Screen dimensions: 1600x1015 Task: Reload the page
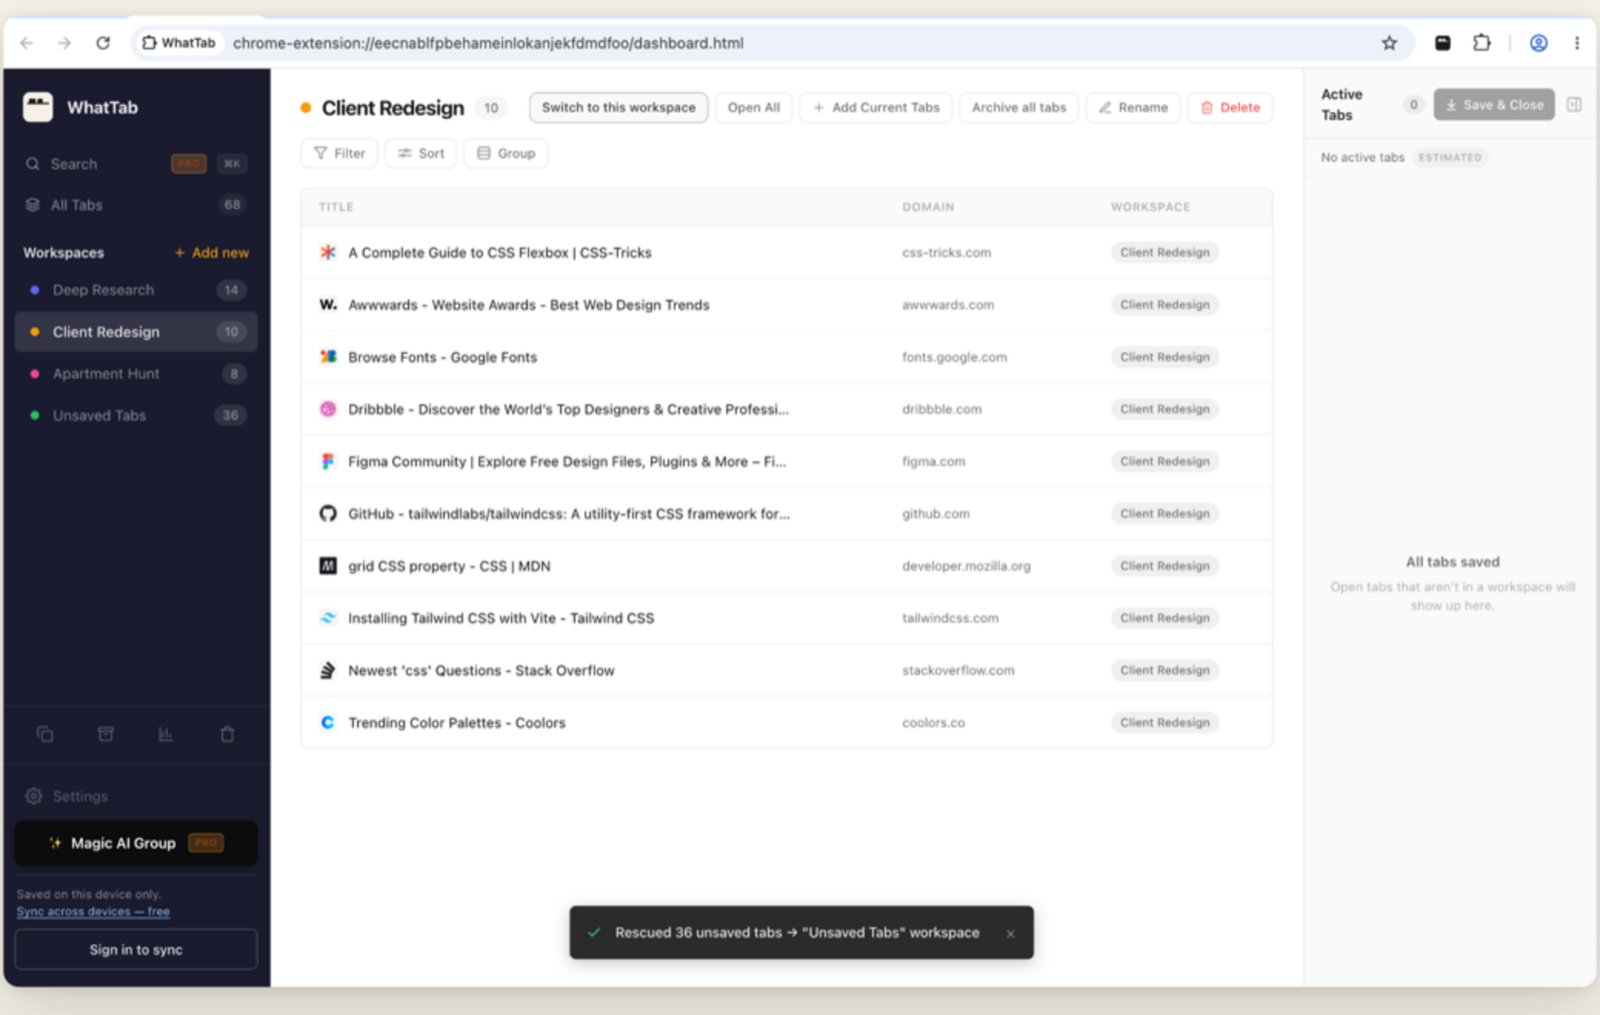pos(103,43)
